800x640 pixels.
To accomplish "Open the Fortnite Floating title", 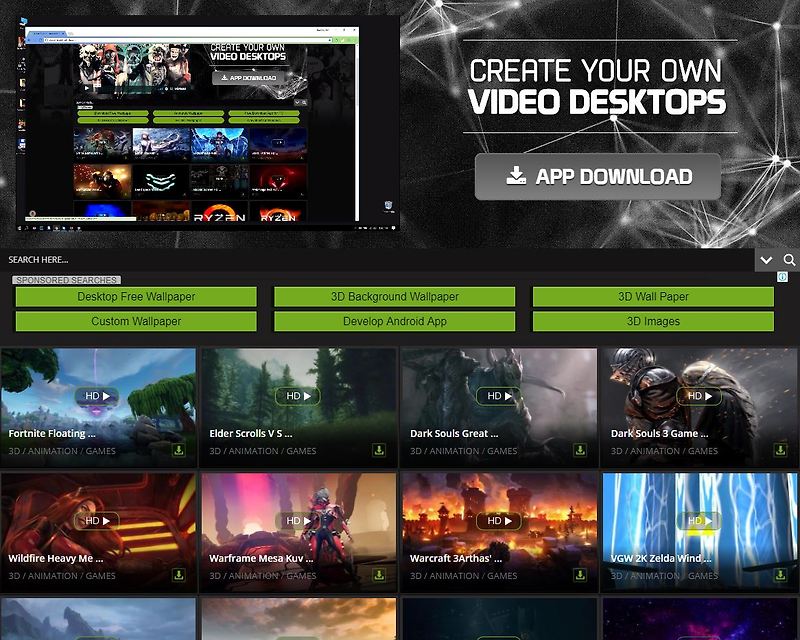I will click(52, 434).
